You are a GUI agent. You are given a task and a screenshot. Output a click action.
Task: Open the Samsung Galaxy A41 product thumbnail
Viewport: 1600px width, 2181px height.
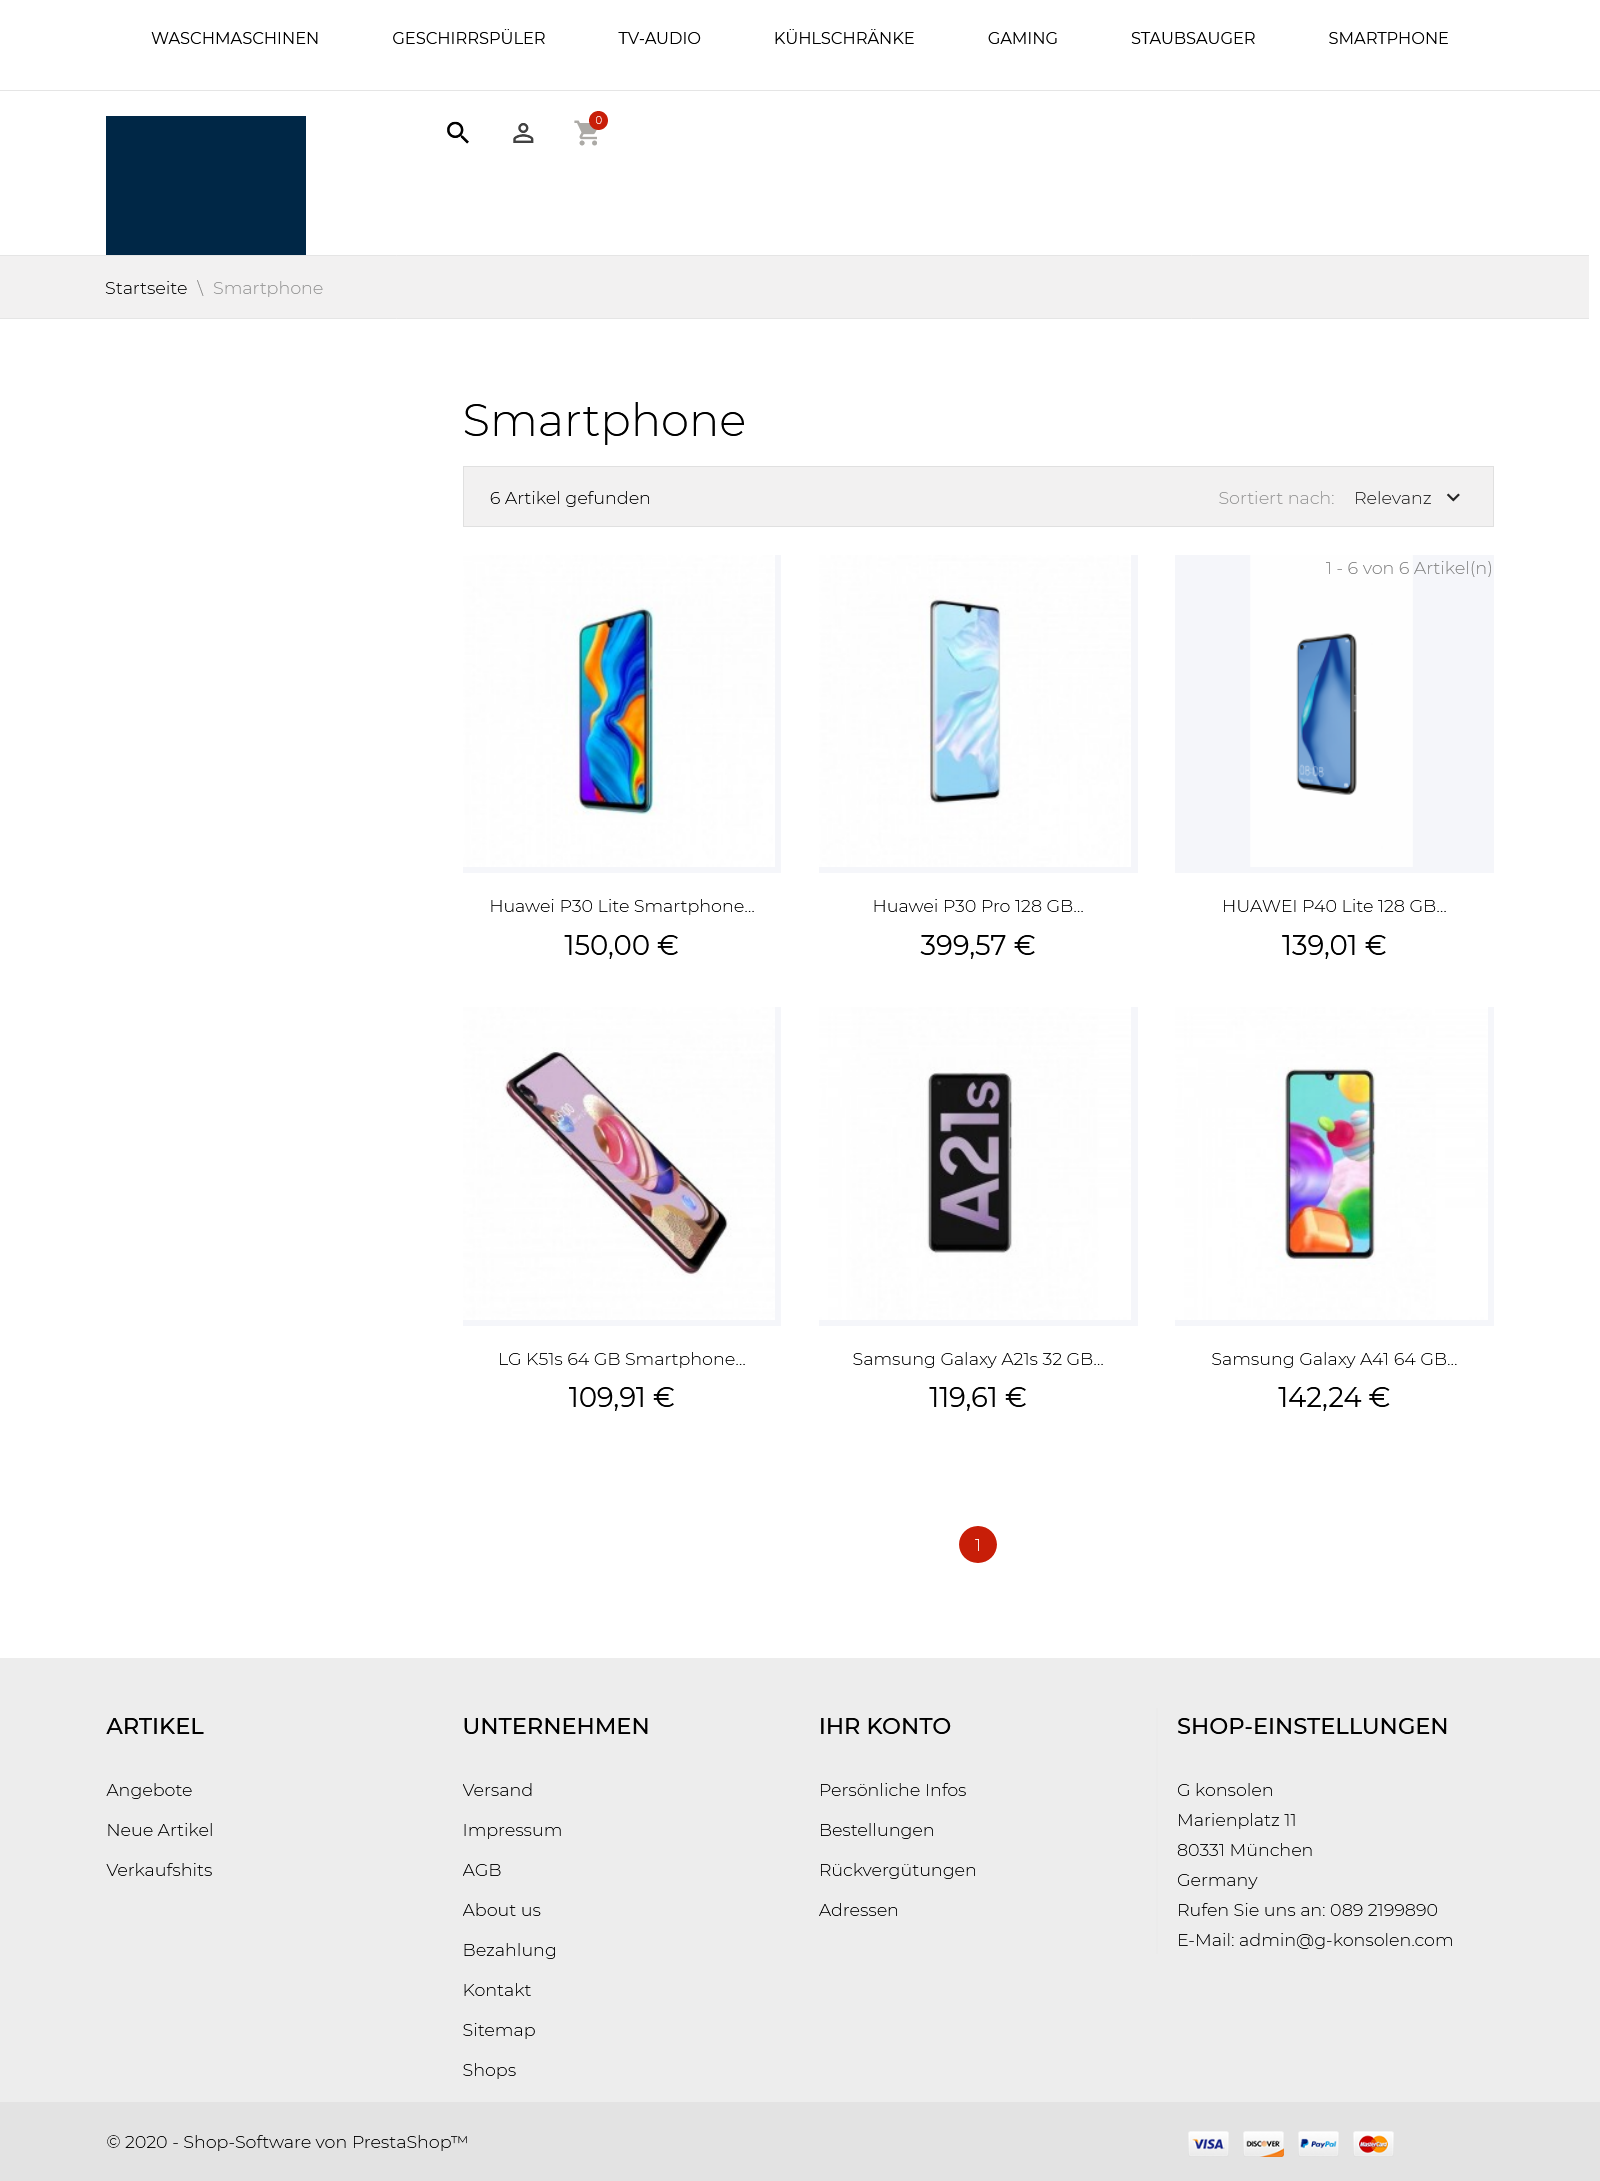click(x=1334, y=1166)
